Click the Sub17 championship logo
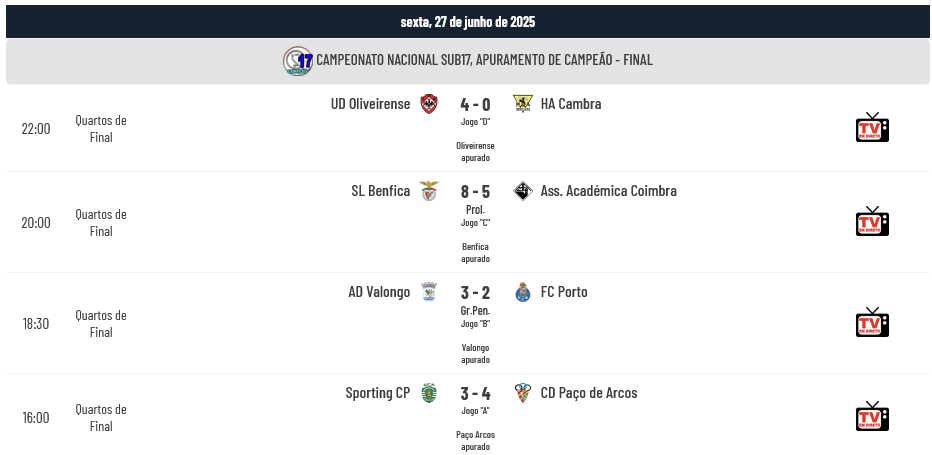Image resolution: width=932 pixels, height=455 pixels. coord(298,61)
